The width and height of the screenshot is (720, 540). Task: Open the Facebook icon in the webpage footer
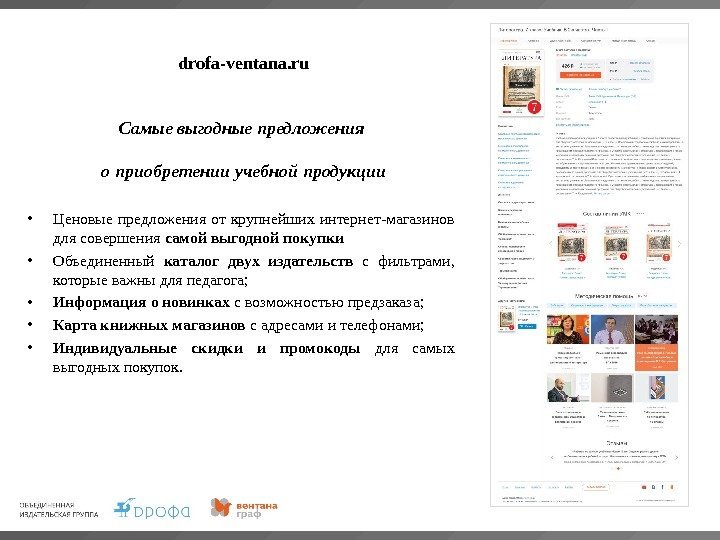pos(663,487)
